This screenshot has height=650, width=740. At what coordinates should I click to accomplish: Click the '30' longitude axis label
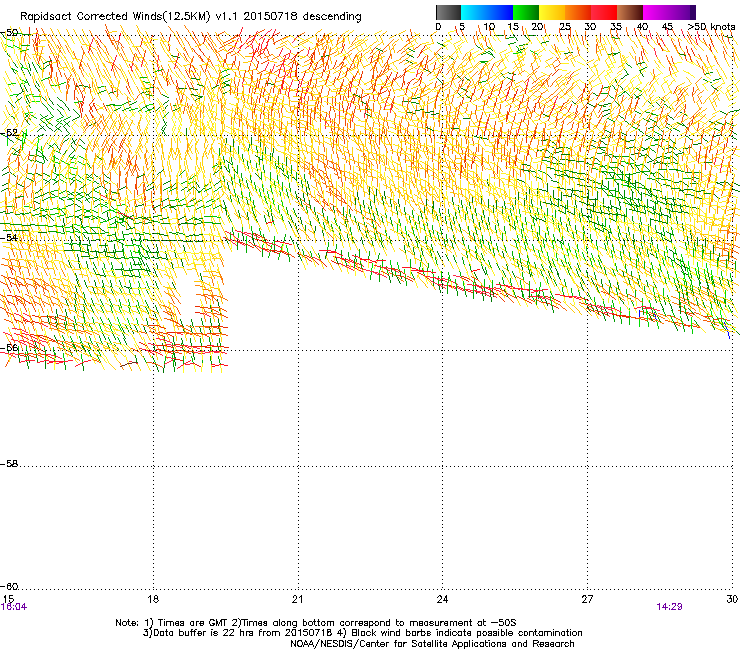click(x=732, y=599)
